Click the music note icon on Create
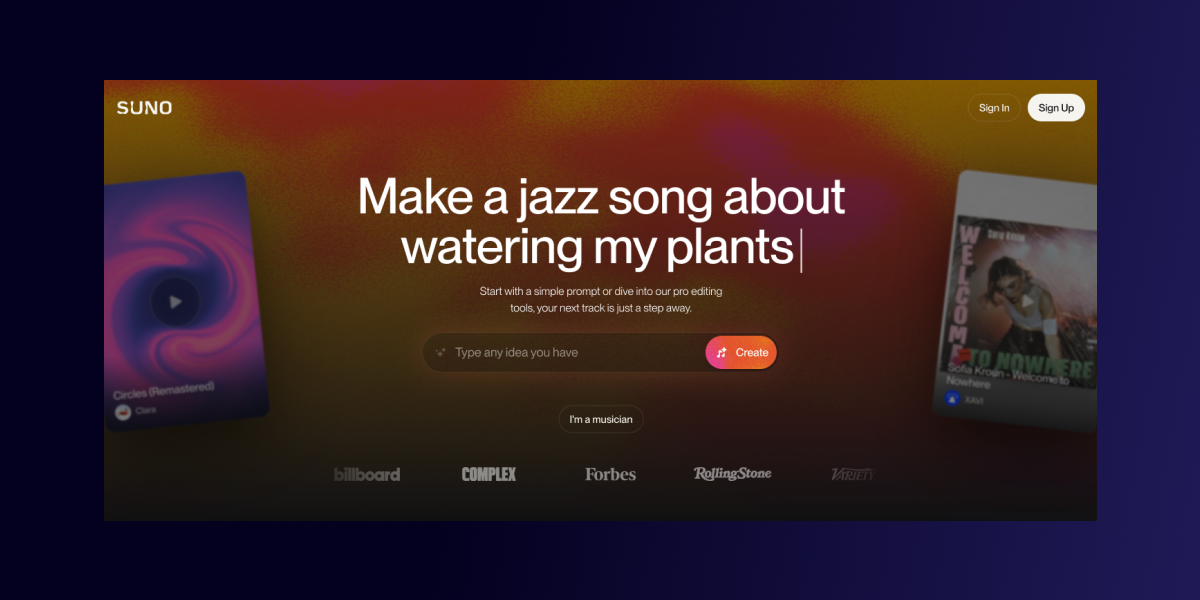The height and width of the screenshot is (600, 1200). point(722,352)
